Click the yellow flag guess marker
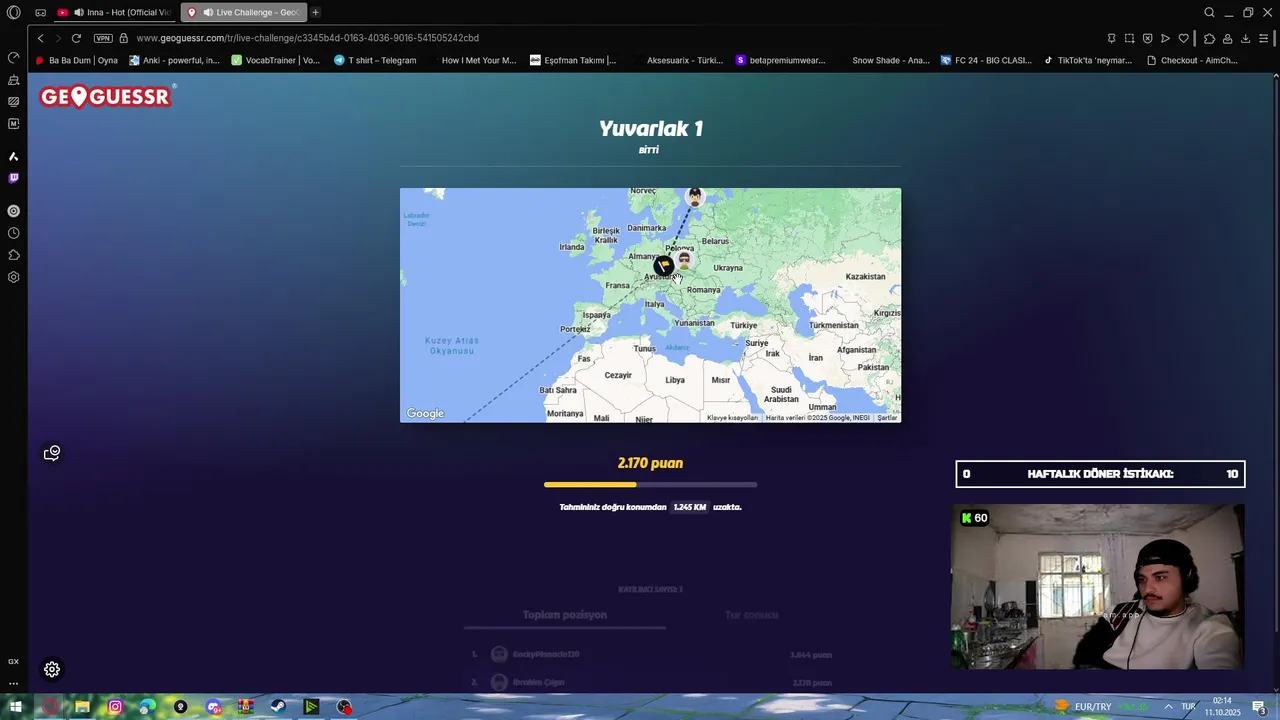This screenshot has height=720, width=1280. click(x=663, y=266)
